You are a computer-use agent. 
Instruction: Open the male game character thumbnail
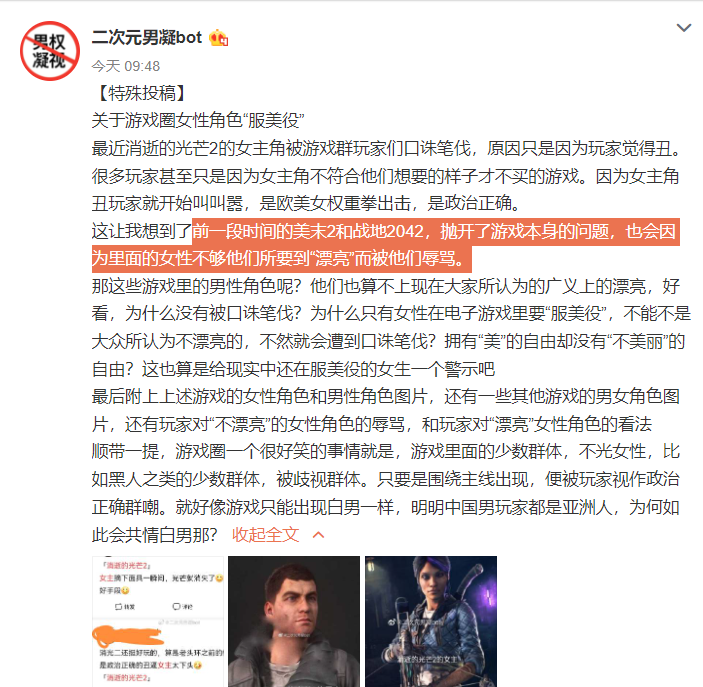294,621
